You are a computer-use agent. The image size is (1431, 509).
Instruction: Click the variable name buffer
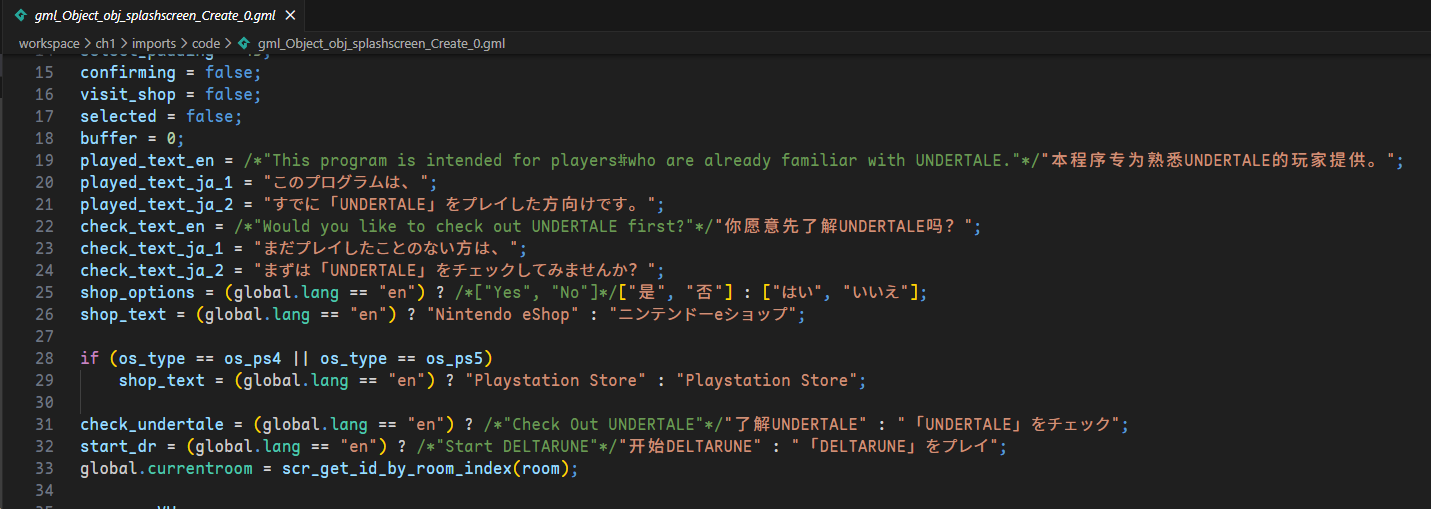coord(109,138)
